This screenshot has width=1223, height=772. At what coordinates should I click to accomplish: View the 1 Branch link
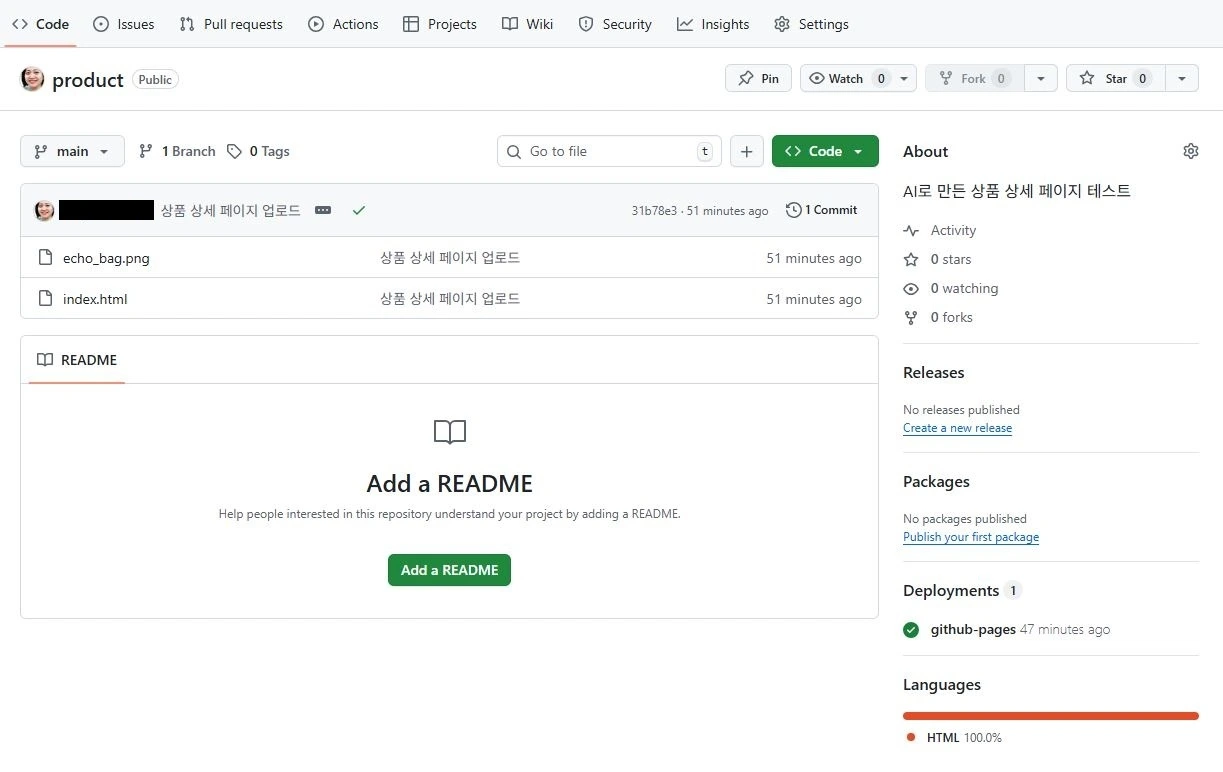pos(177,151)
